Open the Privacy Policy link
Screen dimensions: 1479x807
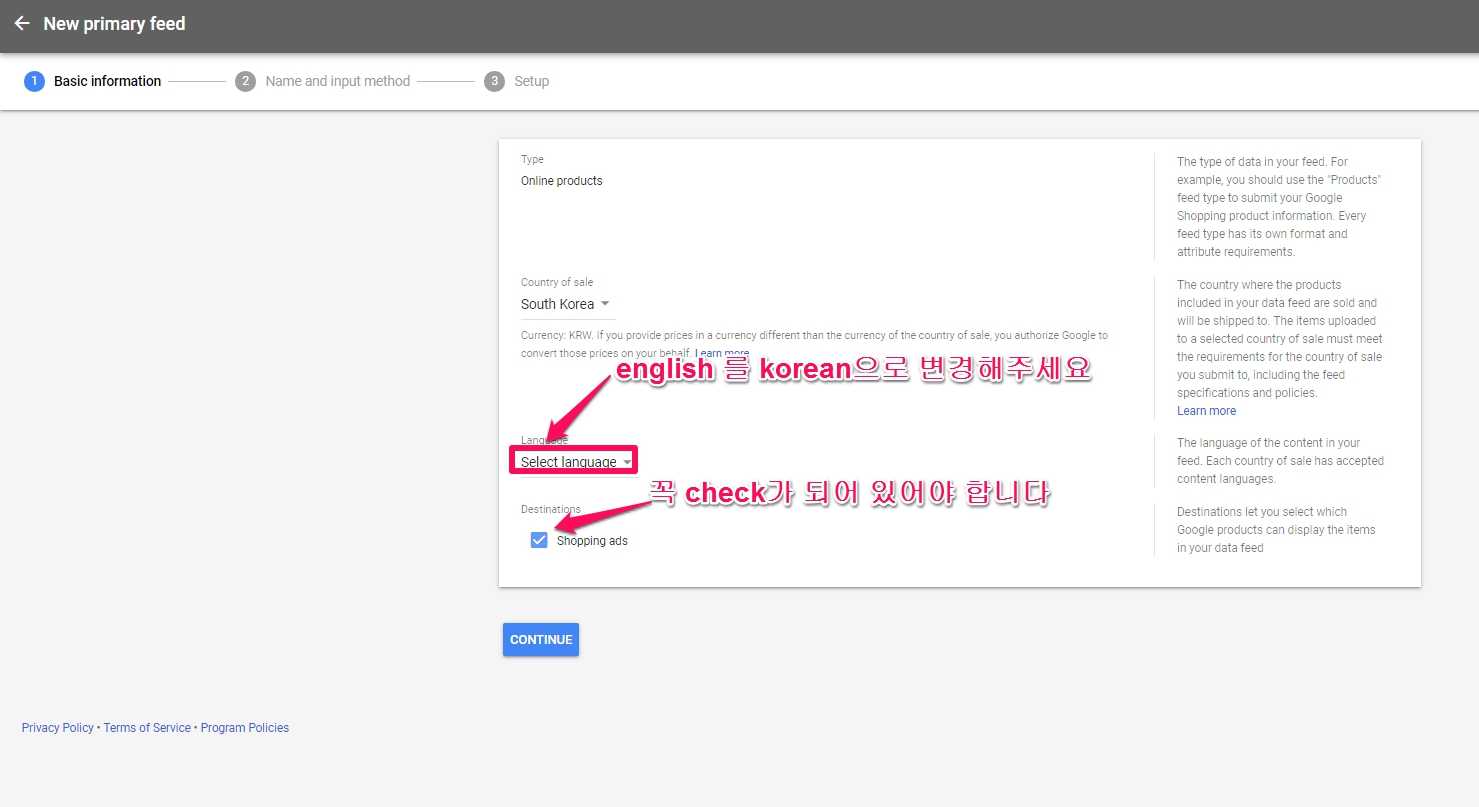pyautogui.click(x=57, y=728)
